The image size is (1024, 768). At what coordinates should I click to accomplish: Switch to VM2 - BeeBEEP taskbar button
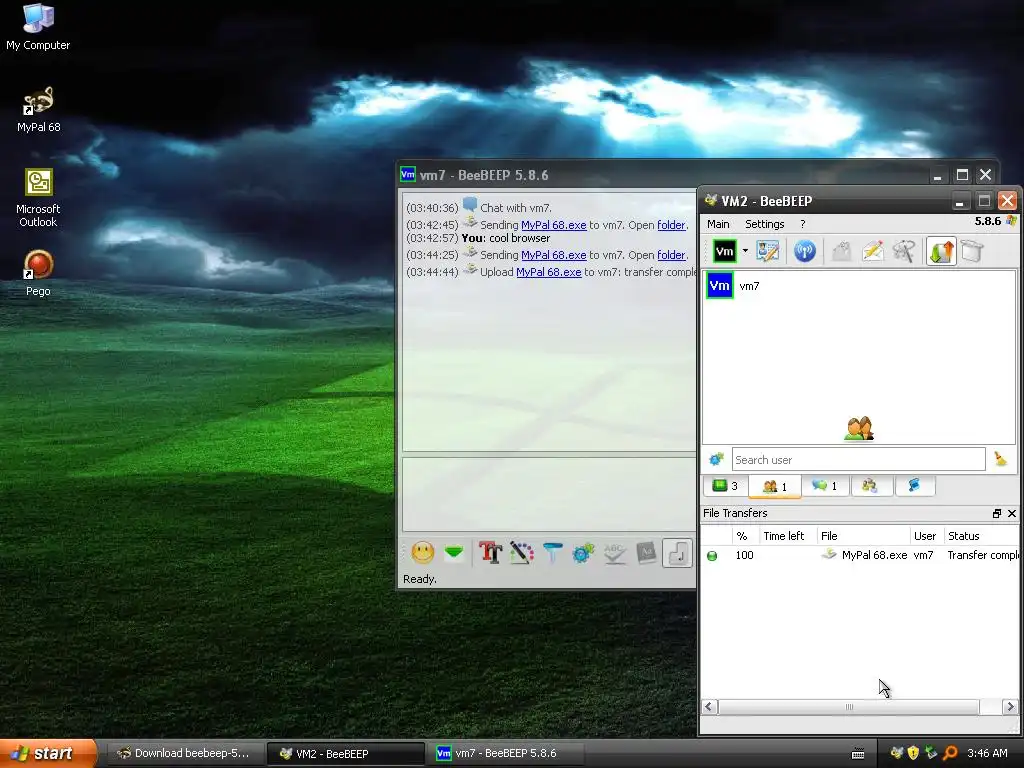coord(345,753)
